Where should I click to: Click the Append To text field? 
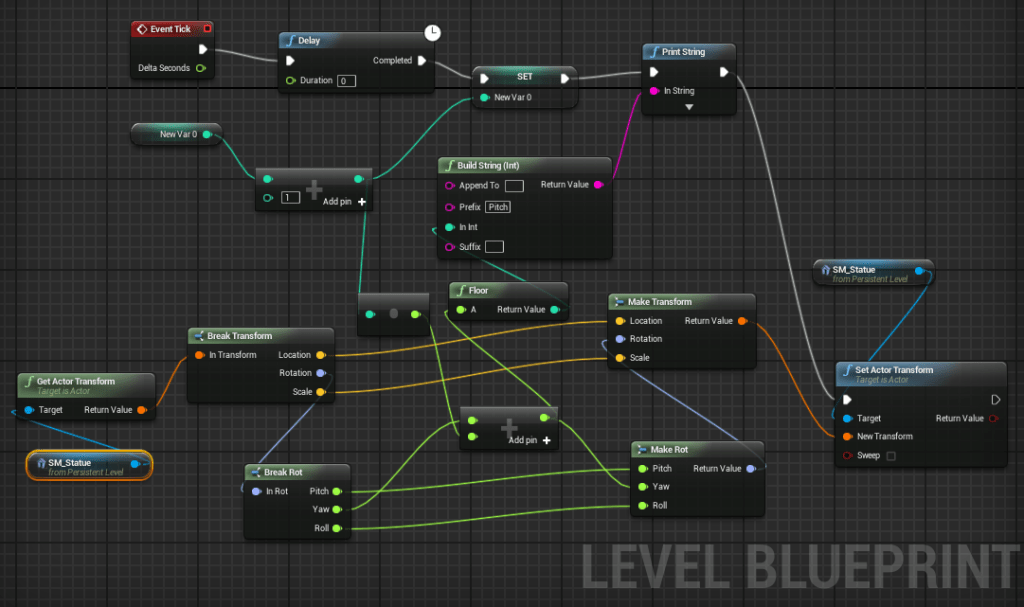pyautogui.click(x=514, y=186)
